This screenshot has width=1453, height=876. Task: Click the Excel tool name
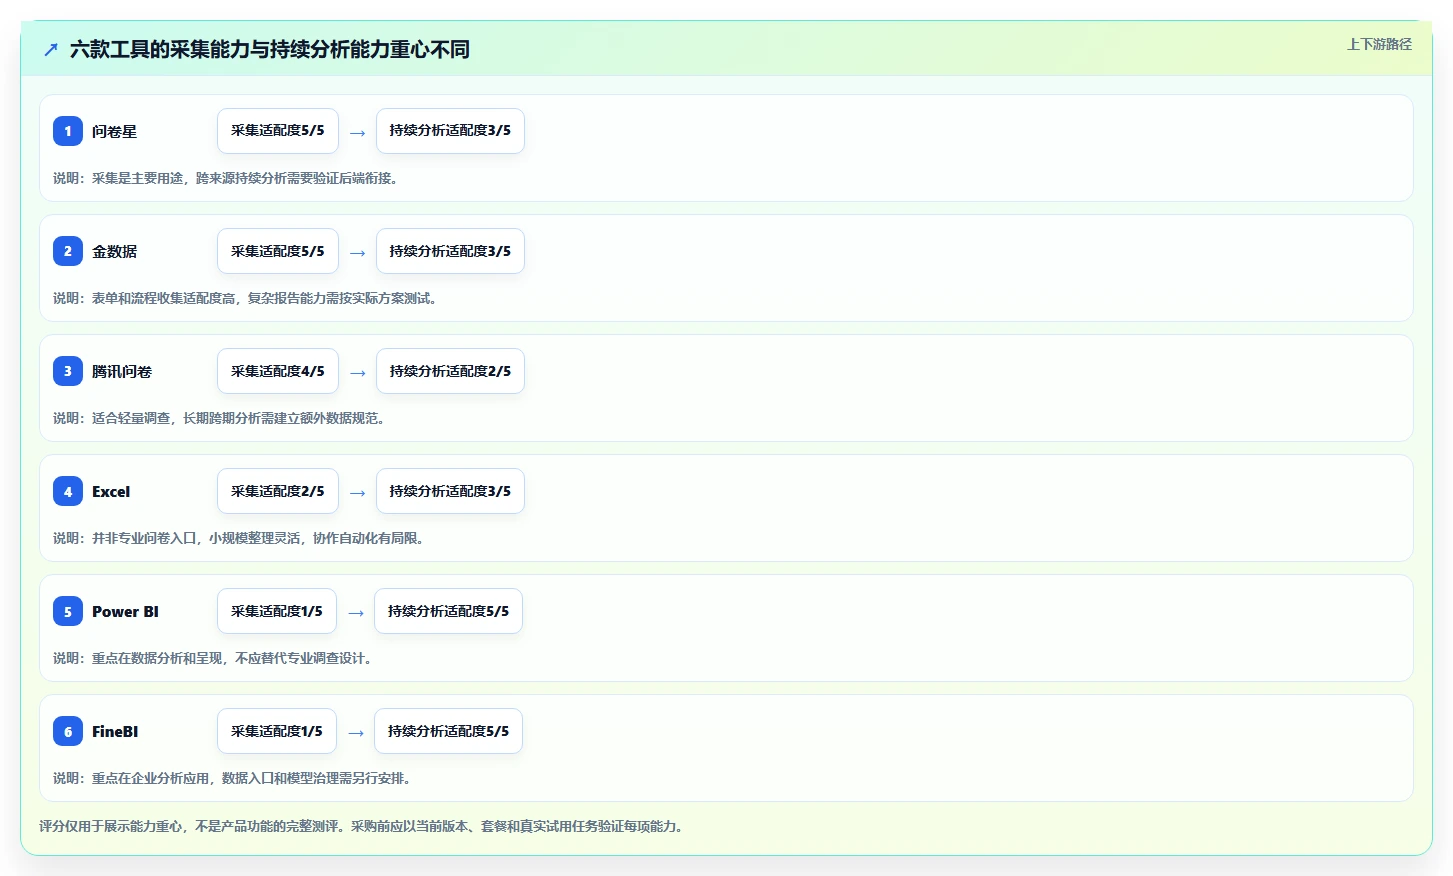[111, 491]
